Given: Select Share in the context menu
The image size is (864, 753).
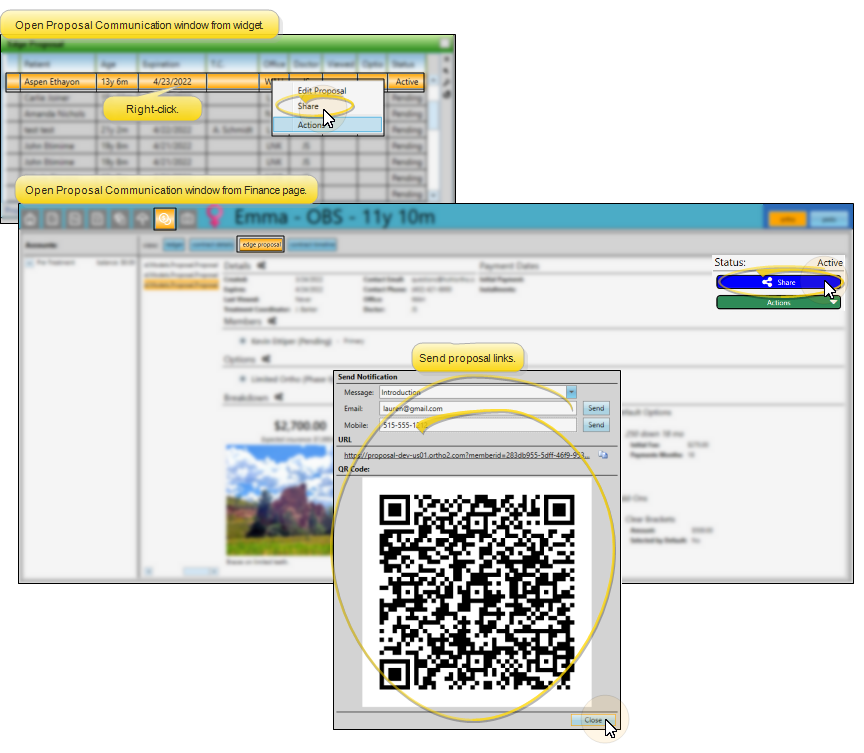Looking at the screenshot, I should click(308, 106).
